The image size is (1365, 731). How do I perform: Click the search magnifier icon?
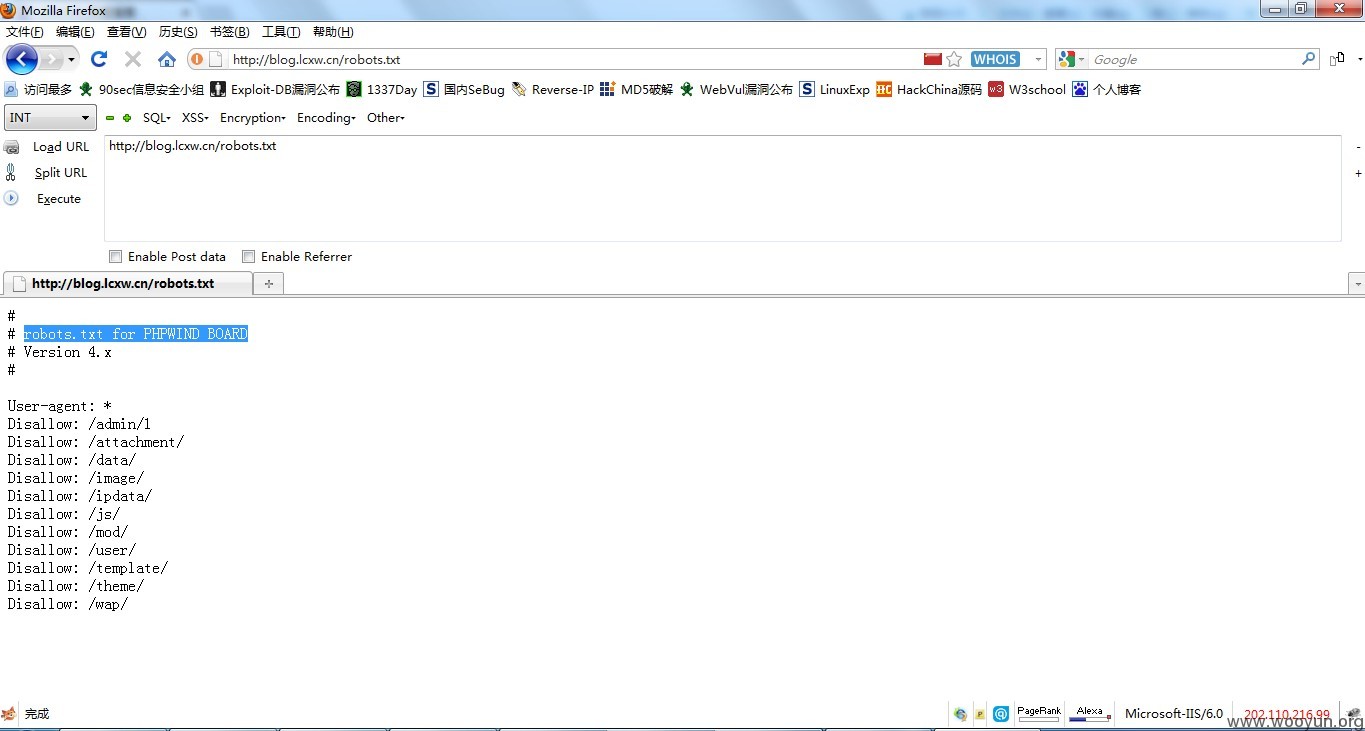pos(1309,59)
